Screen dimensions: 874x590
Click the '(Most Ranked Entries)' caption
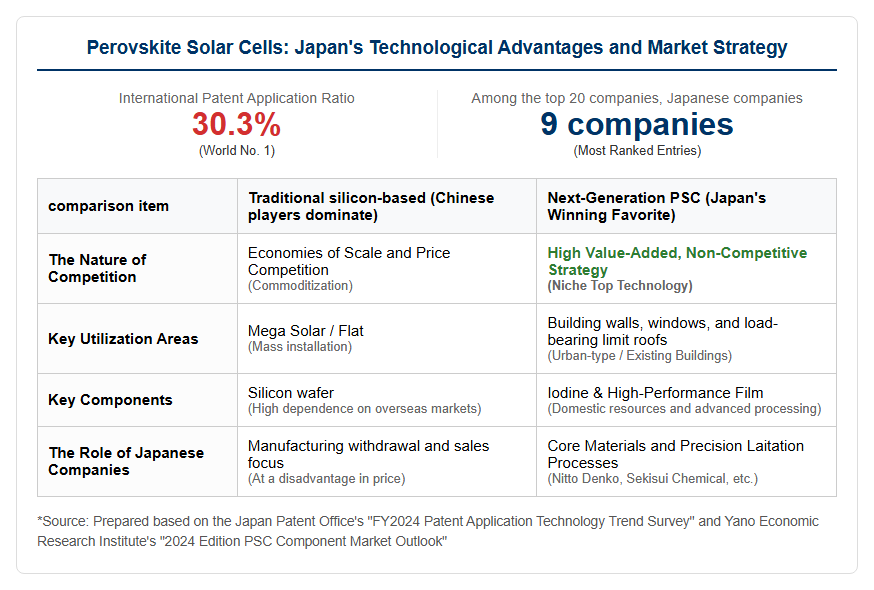(x=637, y=151)
